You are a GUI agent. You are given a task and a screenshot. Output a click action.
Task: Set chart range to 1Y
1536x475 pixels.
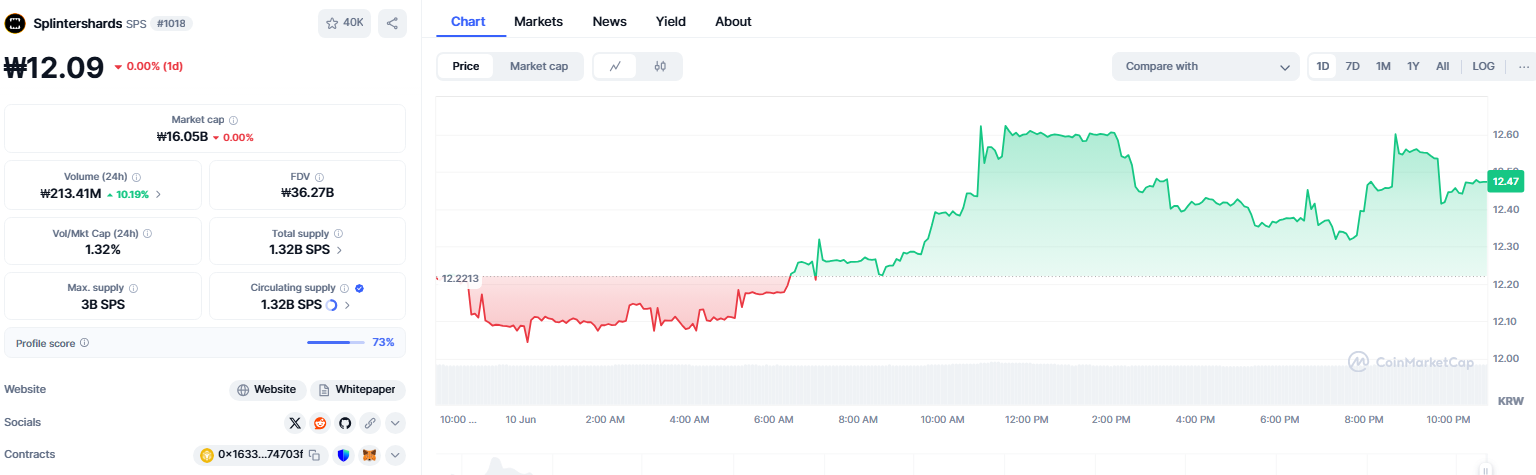pos(1413,66)
